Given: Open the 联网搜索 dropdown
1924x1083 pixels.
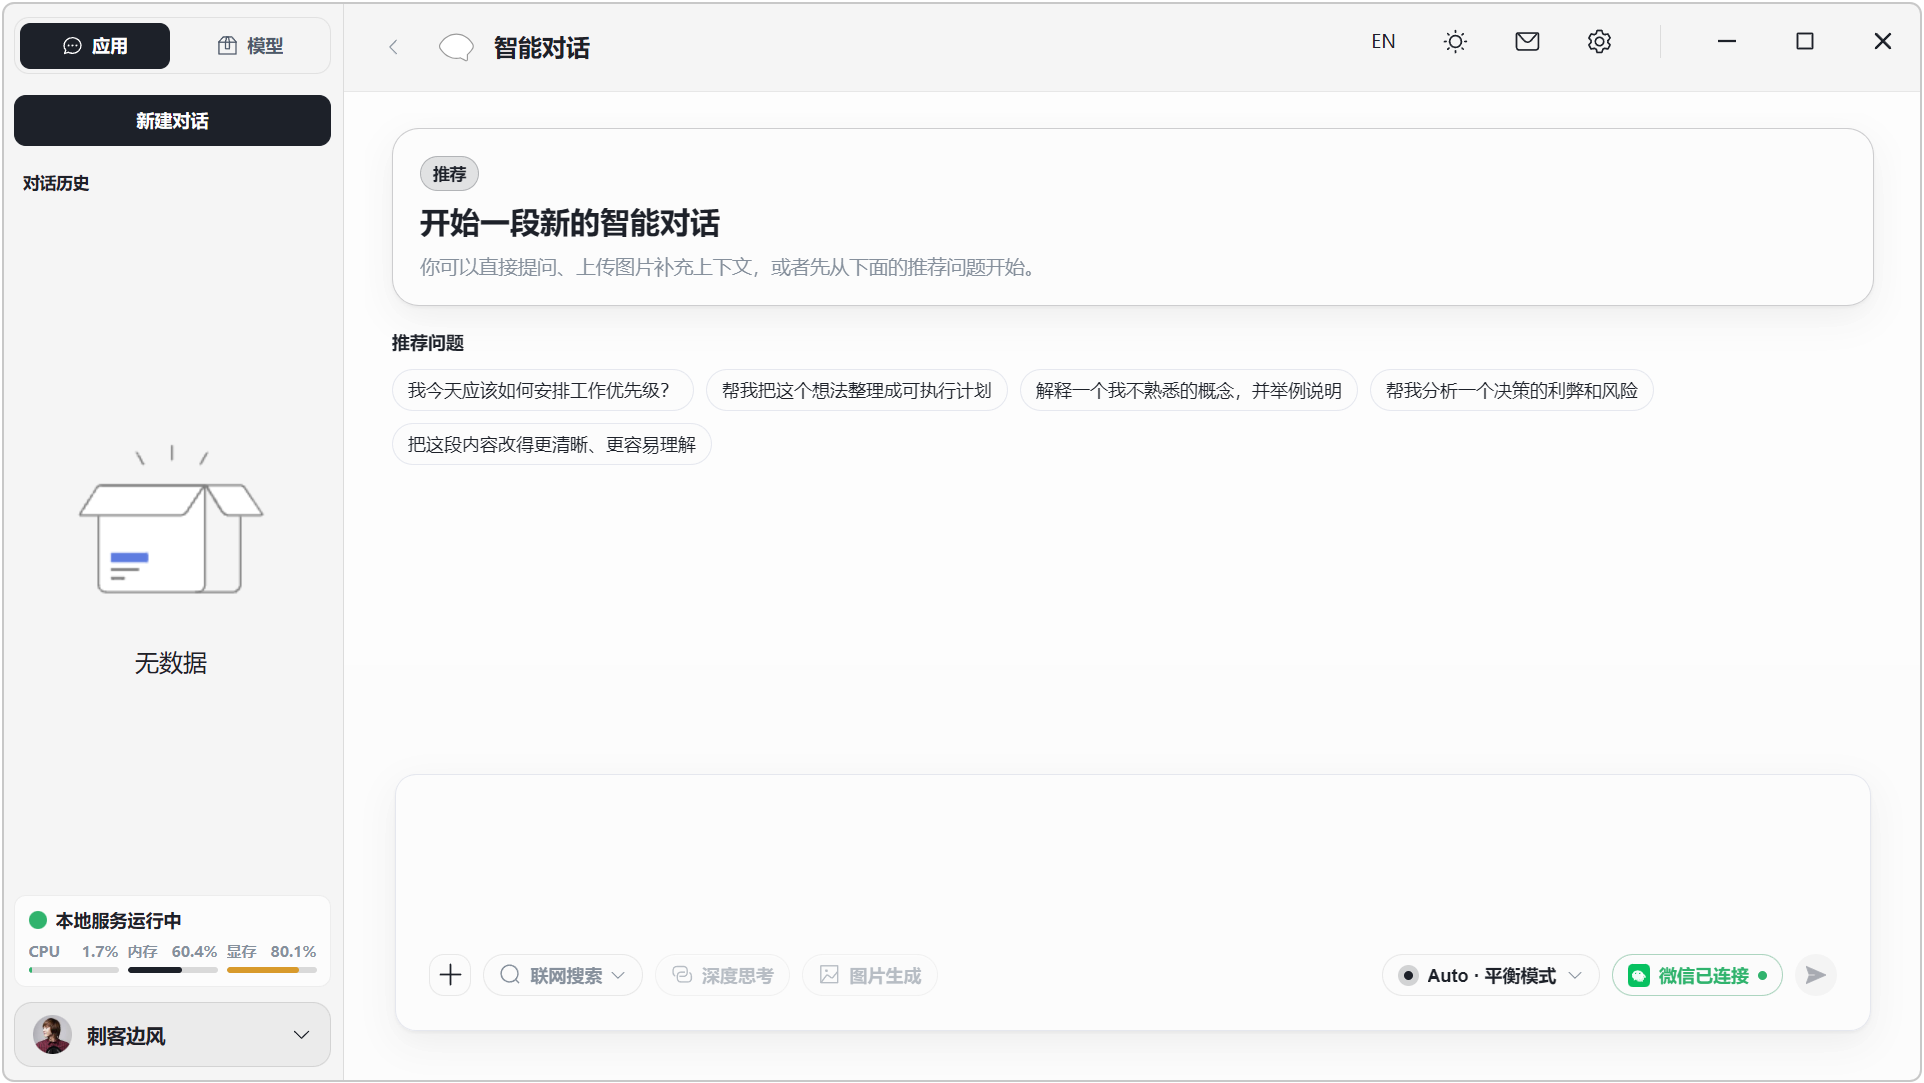Looking at the screenshot, I should pyautogui.click(x=562, y=975).
